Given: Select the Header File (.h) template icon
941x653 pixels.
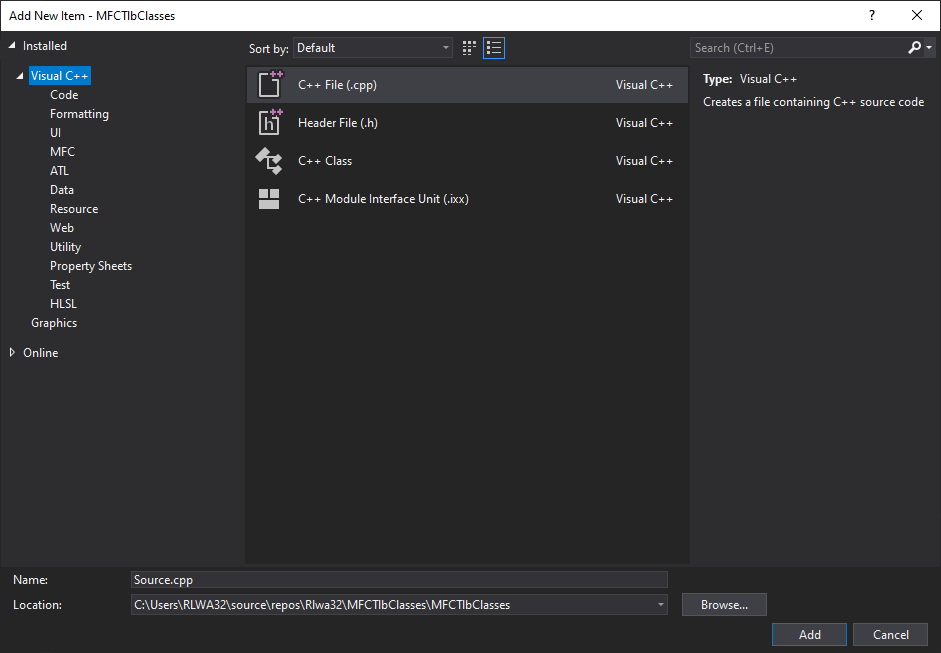Looking at the screenshot, I should [x=270, y=122].
